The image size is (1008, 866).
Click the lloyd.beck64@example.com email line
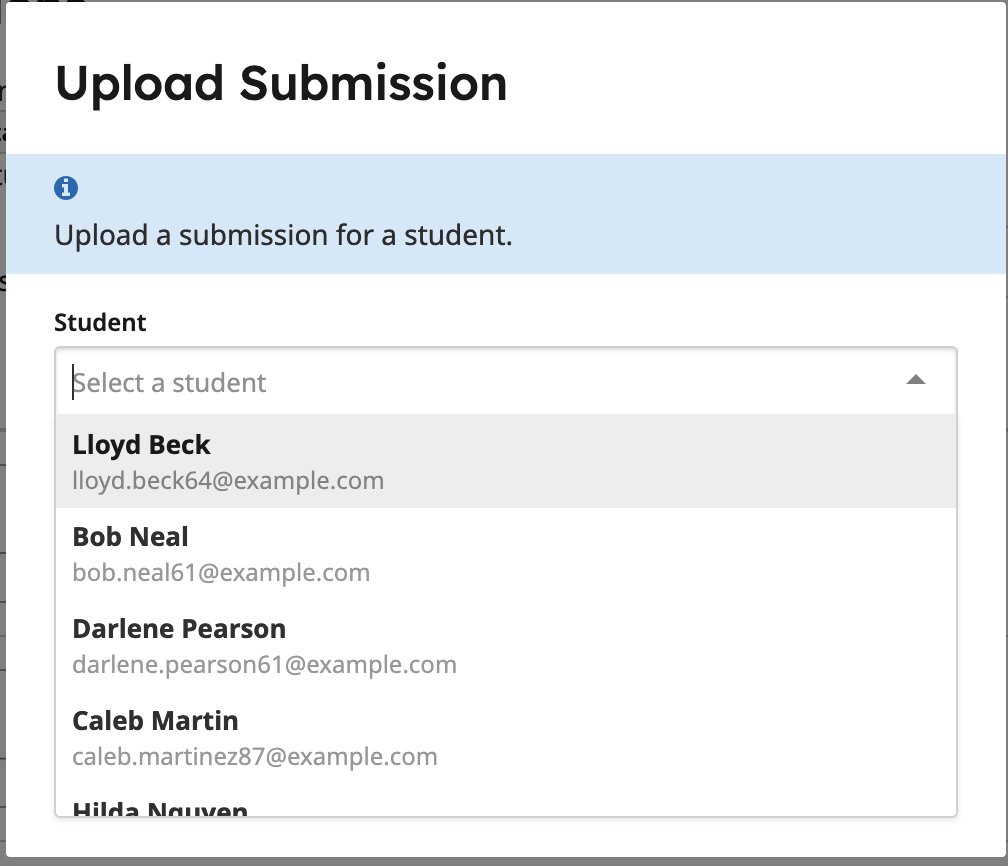[x=228, y=481]
